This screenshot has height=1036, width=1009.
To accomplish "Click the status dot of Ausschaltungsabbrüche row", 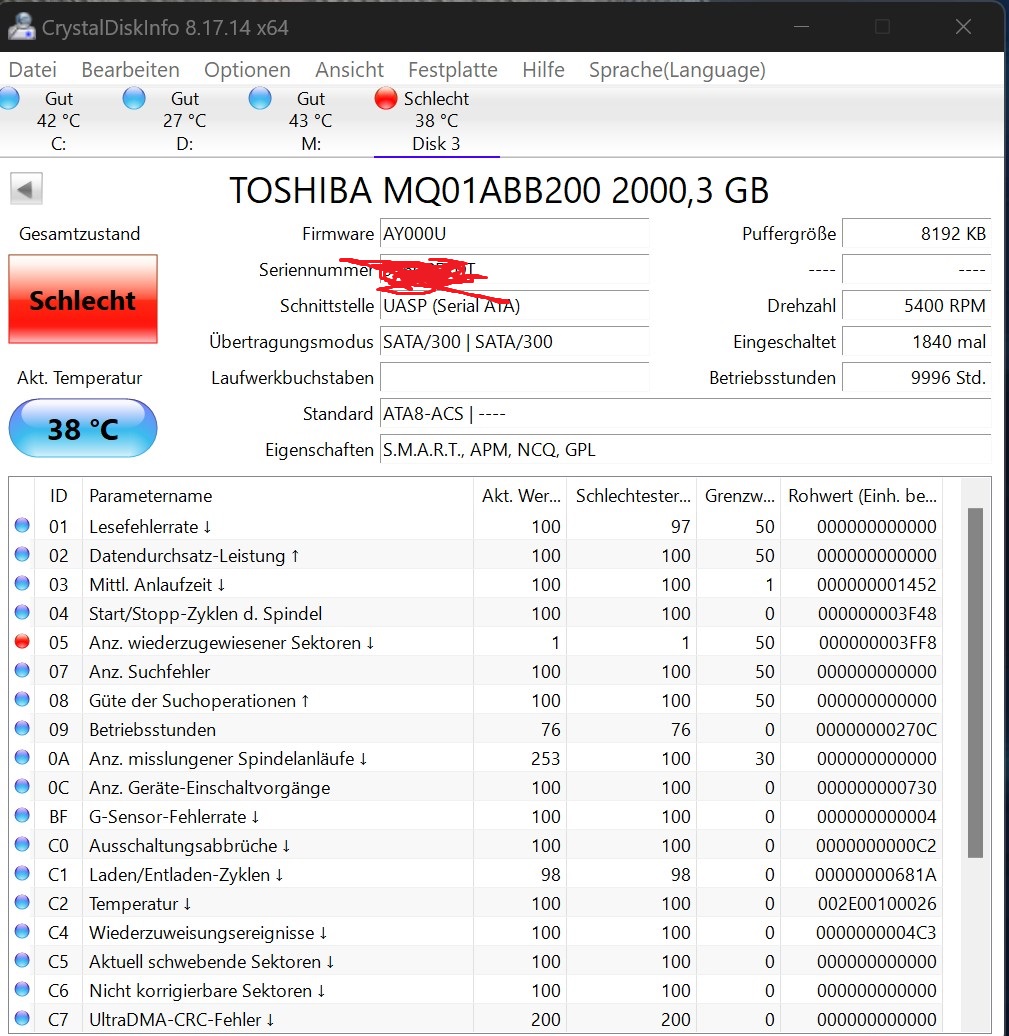I will point(22,844).
